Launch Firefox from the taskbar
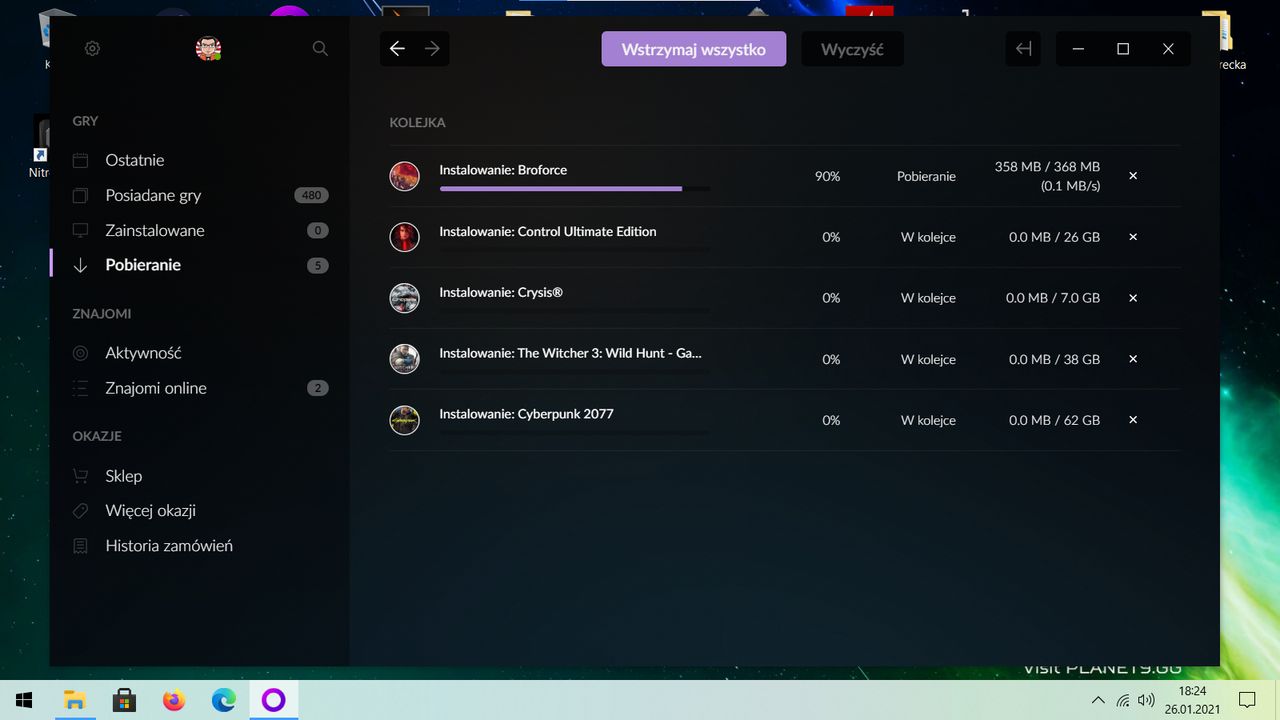Image resolution: width=1280 pixels, height=720 pixels. click(x=174, y=700)
